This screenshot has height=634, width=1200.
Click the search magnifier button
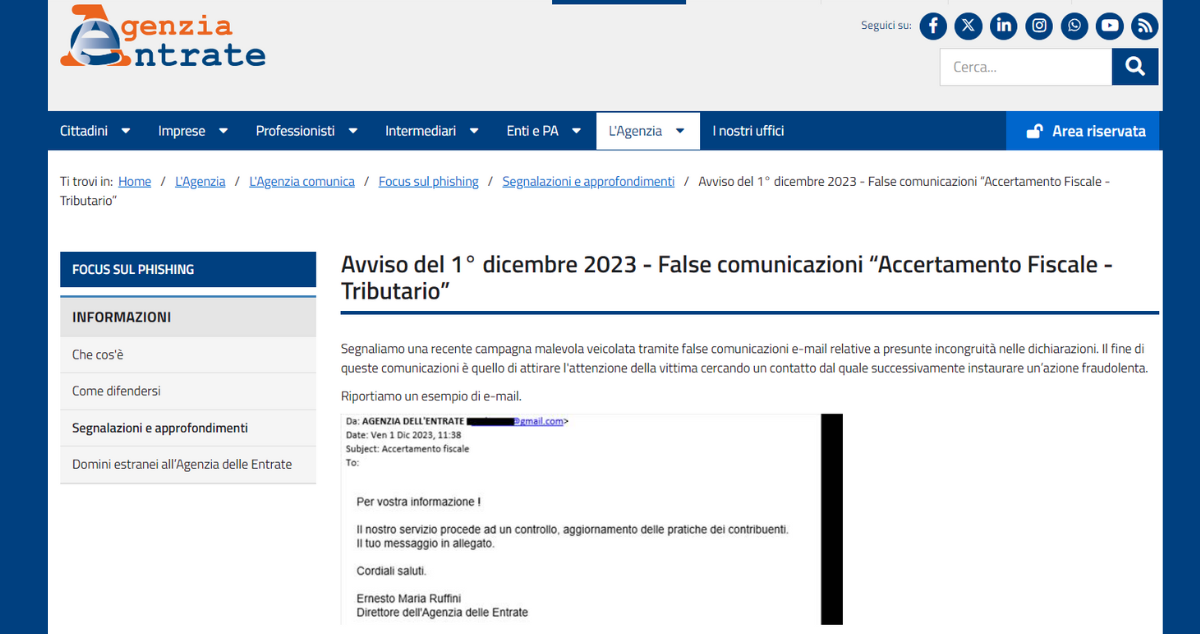(1135, 67)
